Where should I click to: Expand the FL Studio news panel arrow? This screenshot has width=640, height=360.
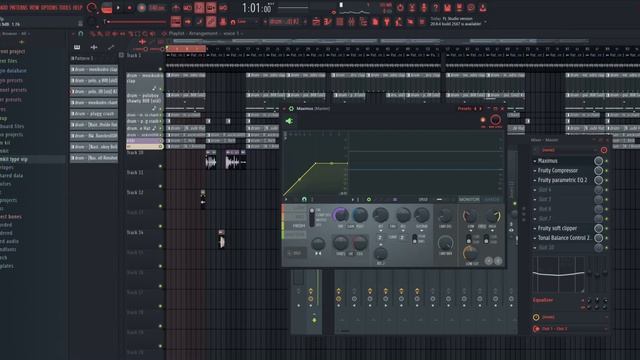coord(485,21)
